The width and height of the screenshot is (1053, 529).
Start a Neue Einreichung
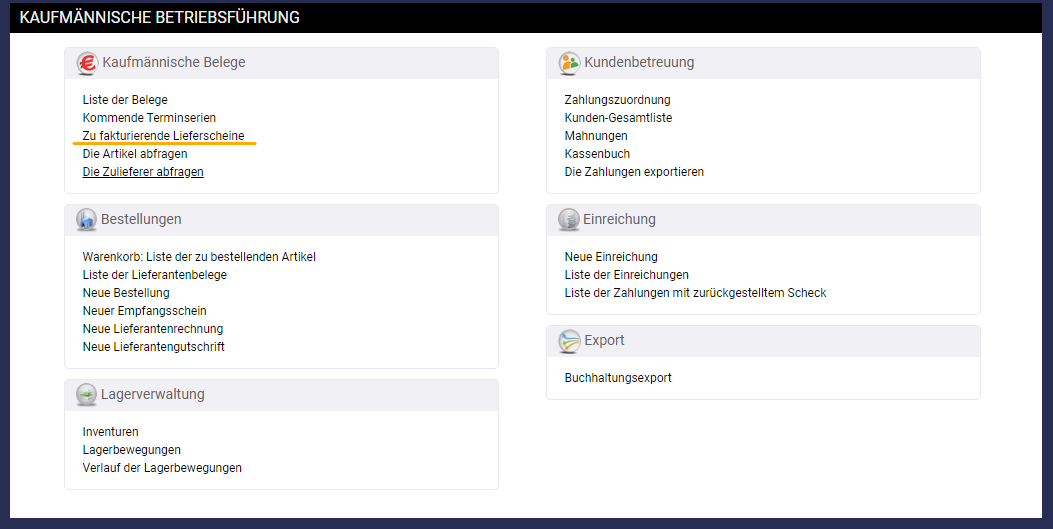(611, 257)
